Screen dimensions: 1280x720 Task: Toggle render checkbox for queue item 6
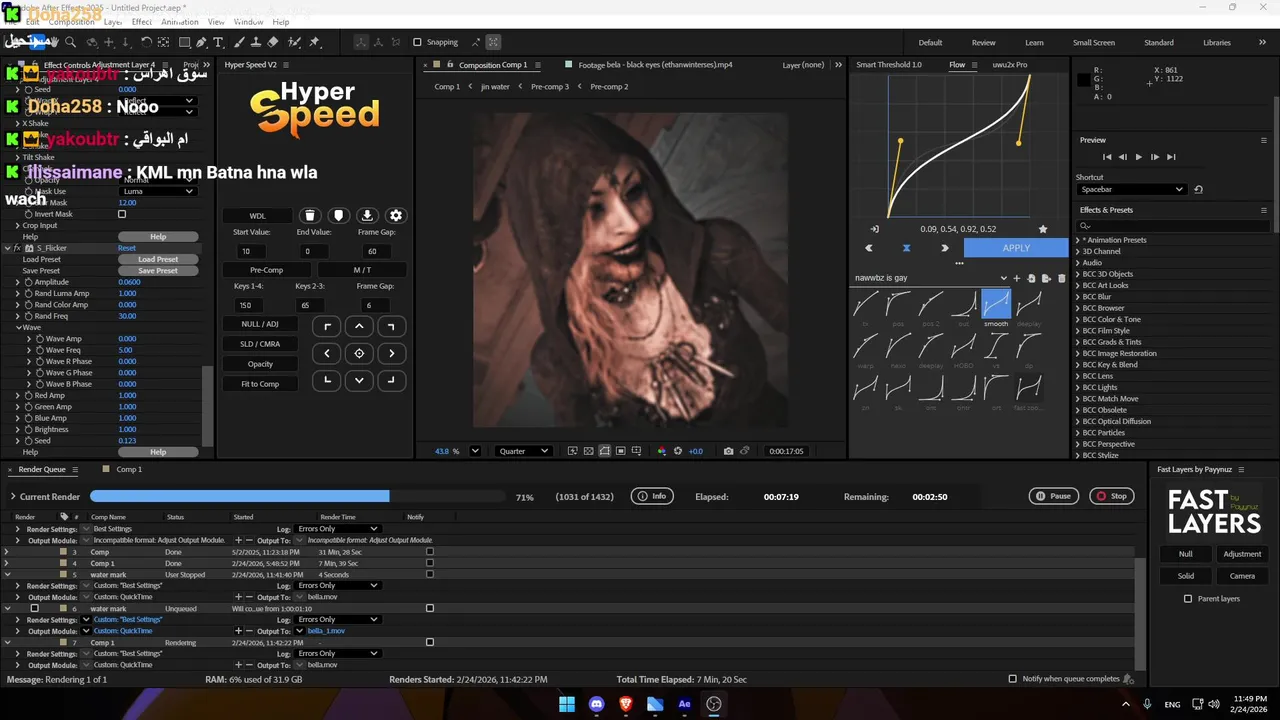(34, 608)
